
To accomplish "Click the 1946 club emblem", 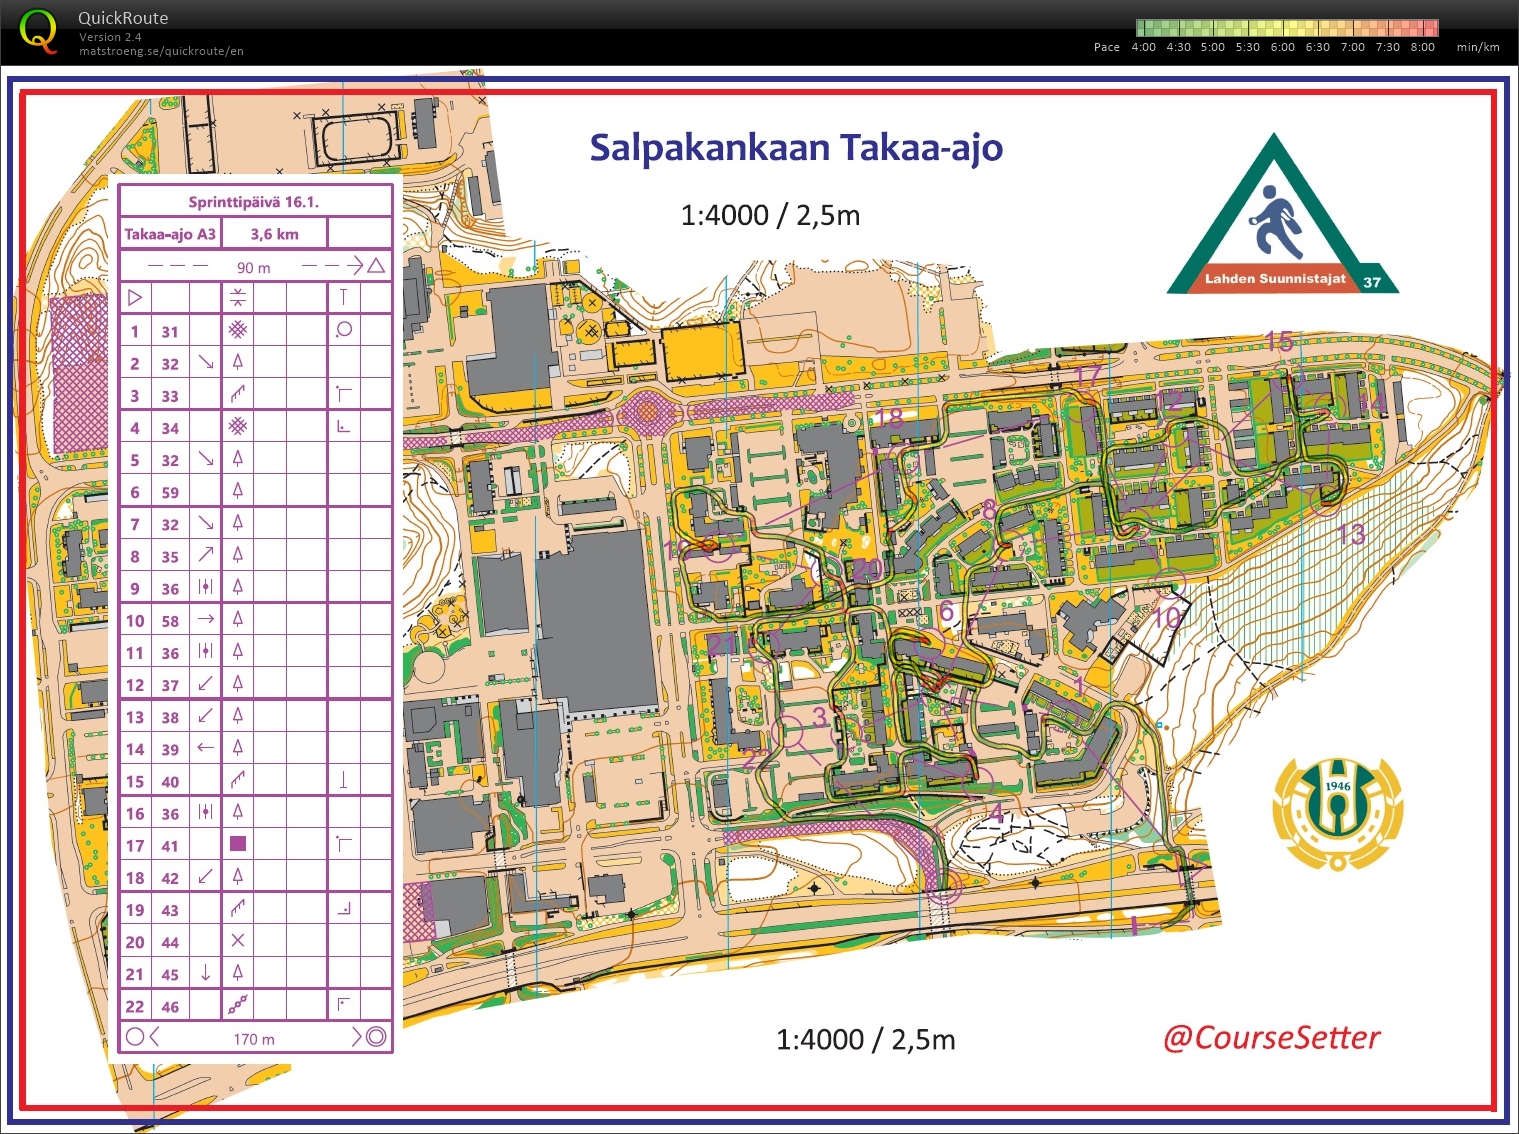I will coord(1337,813).
